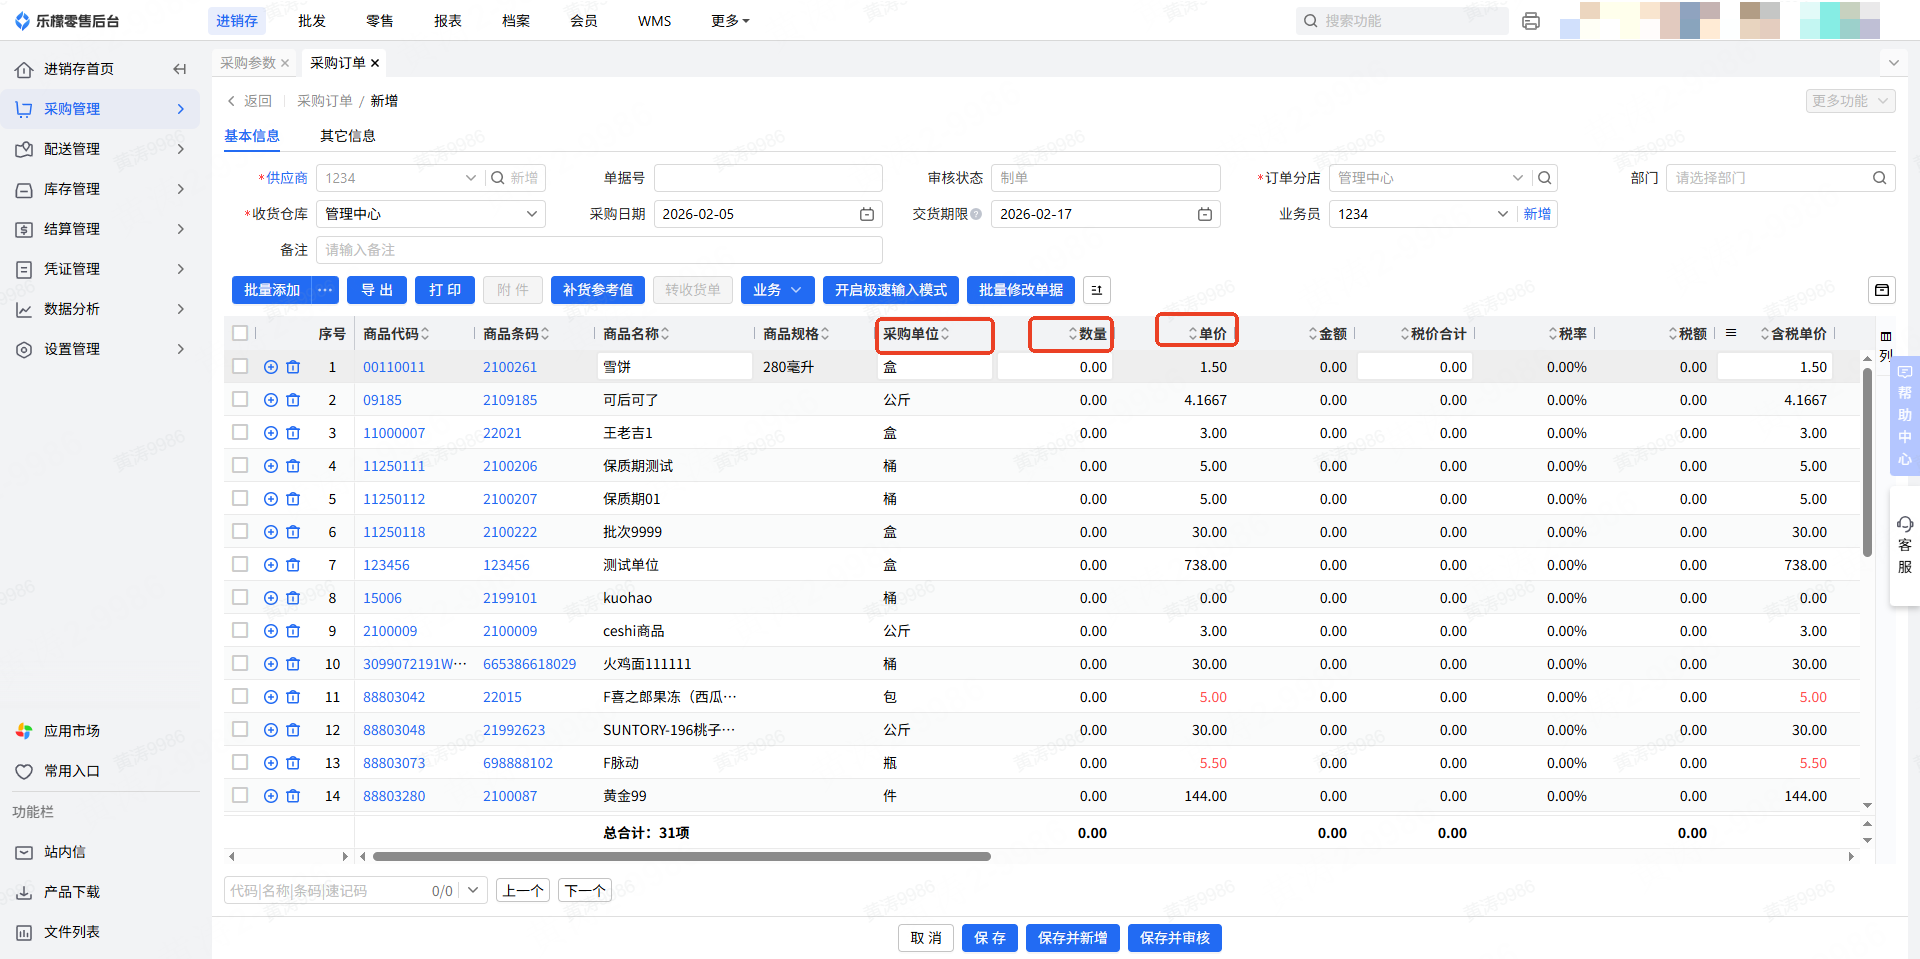The width and height of the screenshot is (1920, 959).
Task: Click the 保存并审核 button
Action: pyautogui.click(x=1174, y=938)
